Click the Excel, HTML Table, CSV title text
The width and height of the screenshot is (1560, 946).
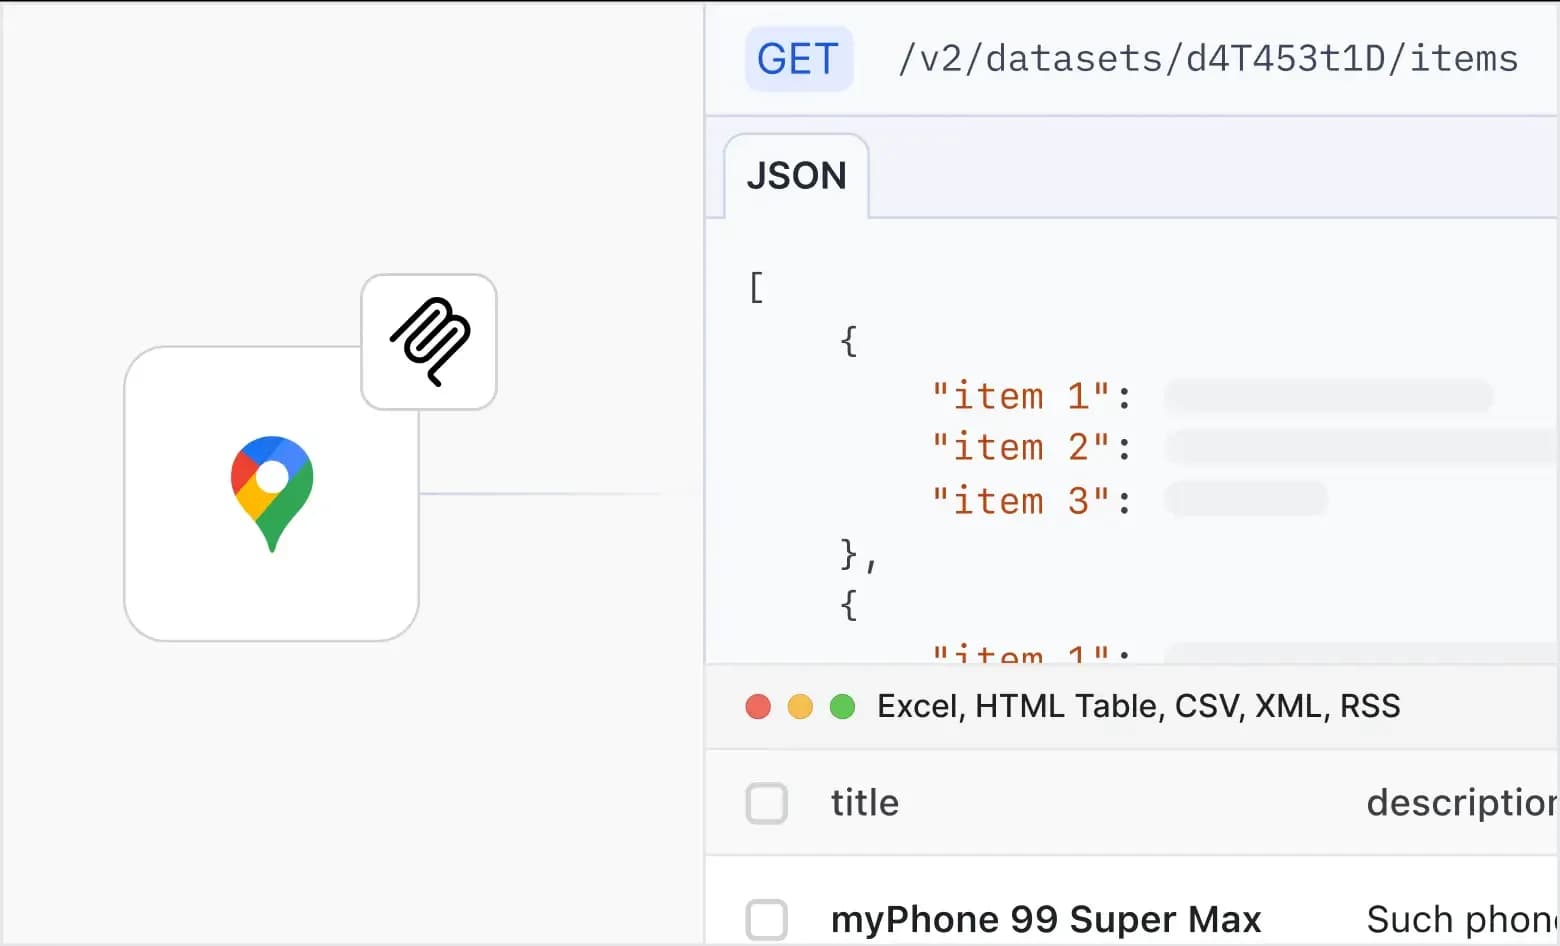point(1138,707)
